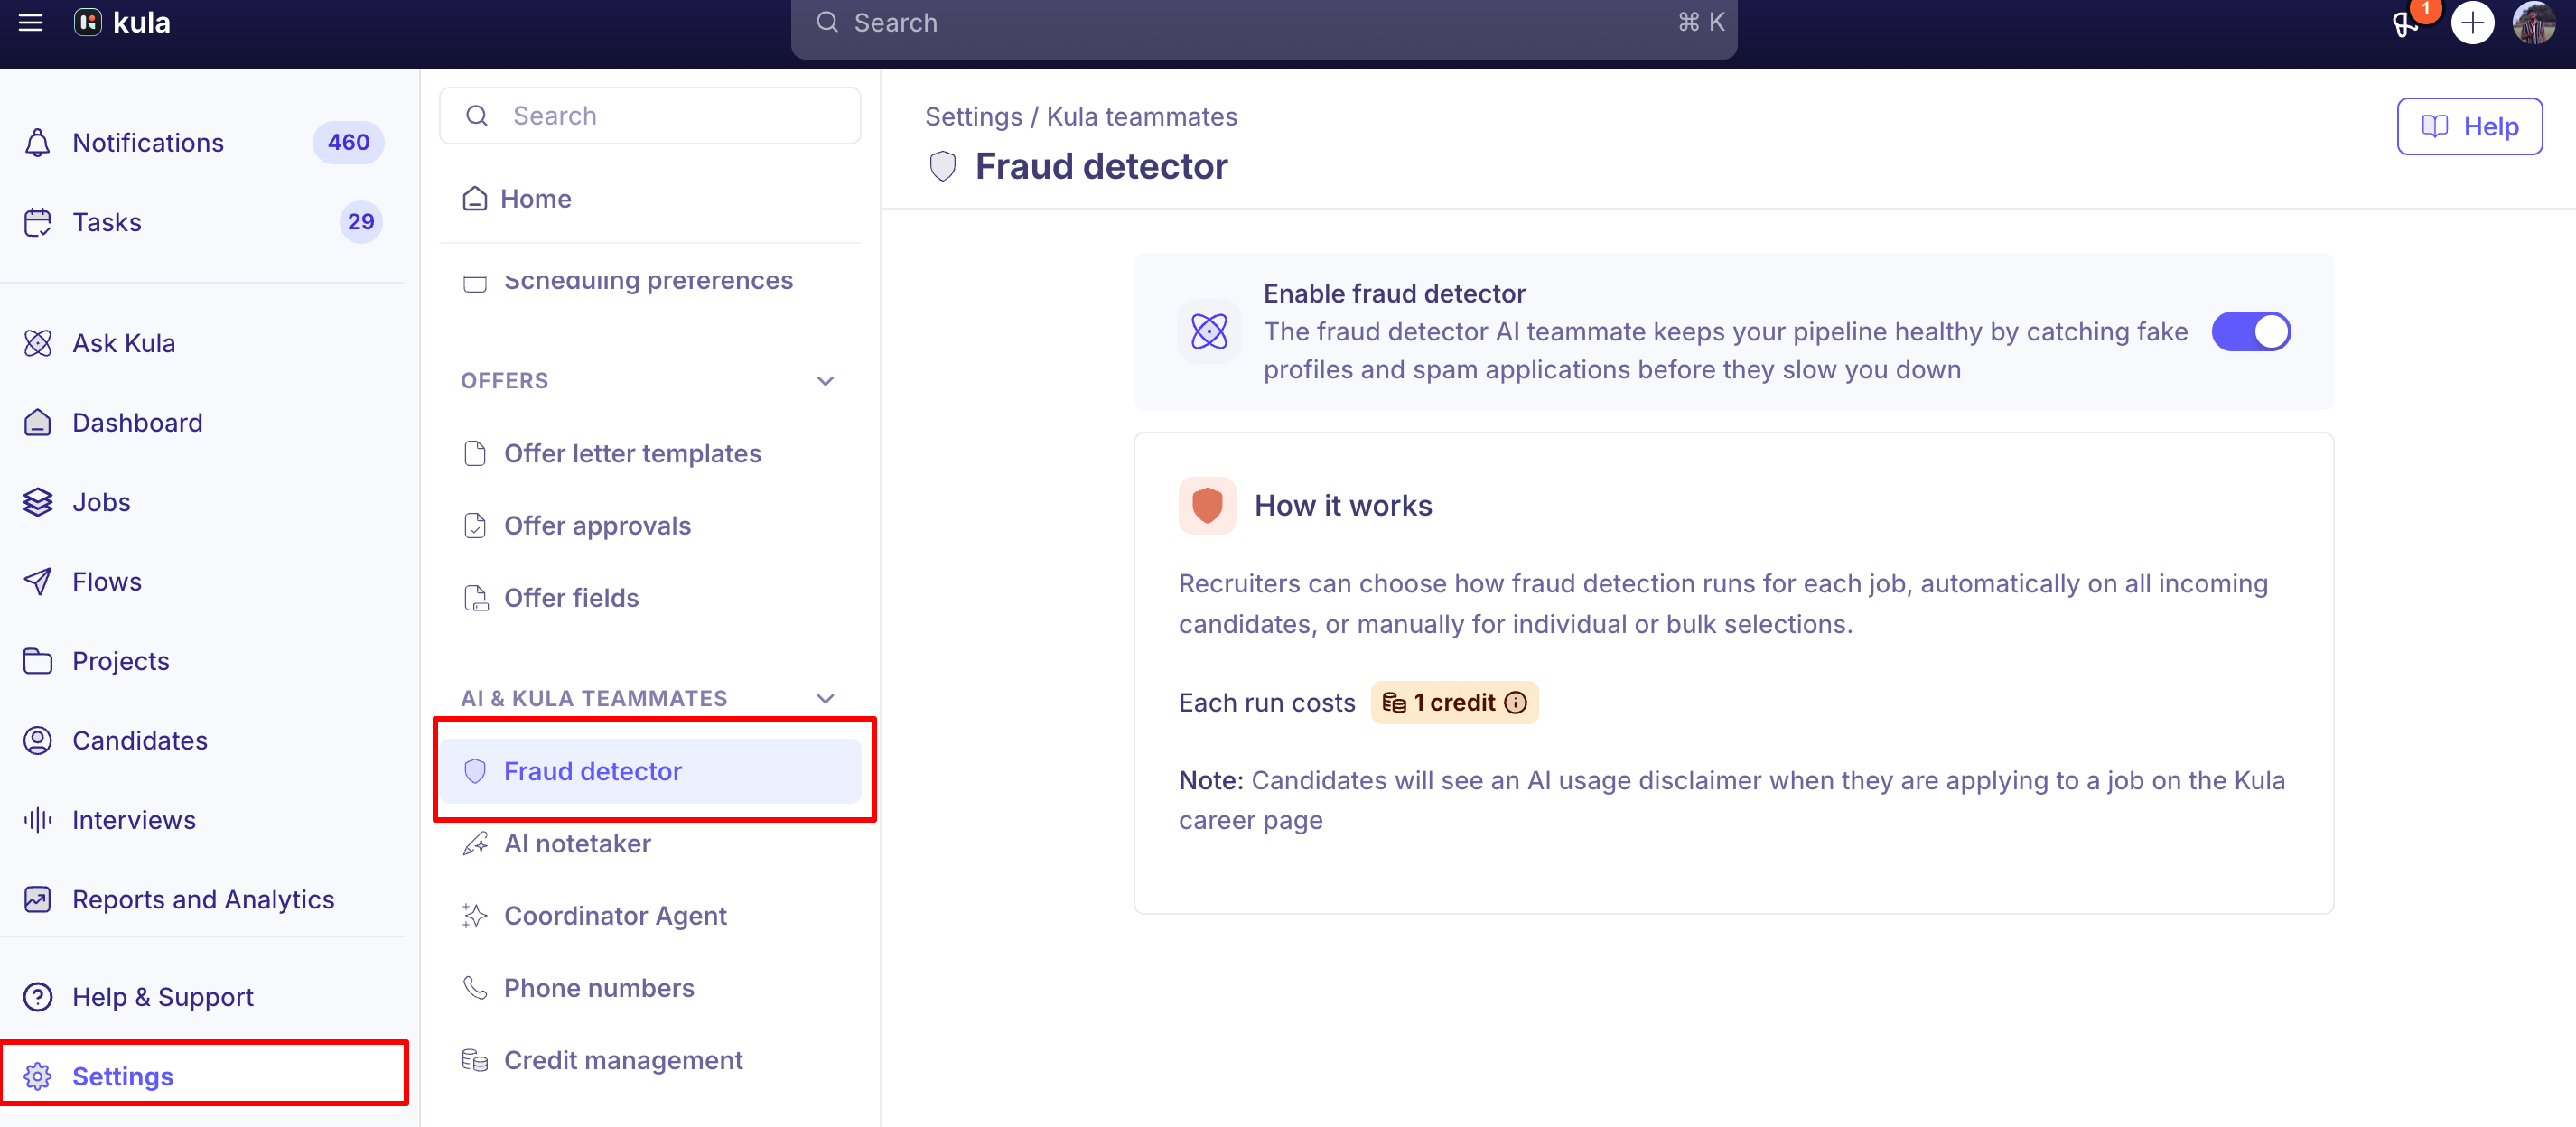Click the 1 credit badge
The width and height of the screenshot is (2576, 1127).
(1454, 703)
